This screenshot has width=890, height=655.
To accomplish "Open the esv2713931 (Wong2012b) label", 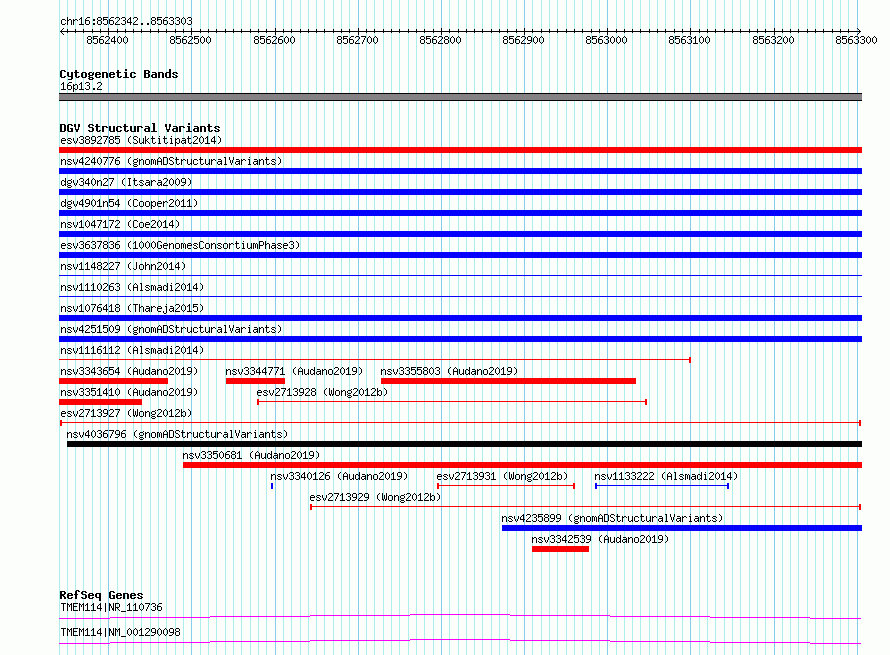I will click(x=502, y=476).
